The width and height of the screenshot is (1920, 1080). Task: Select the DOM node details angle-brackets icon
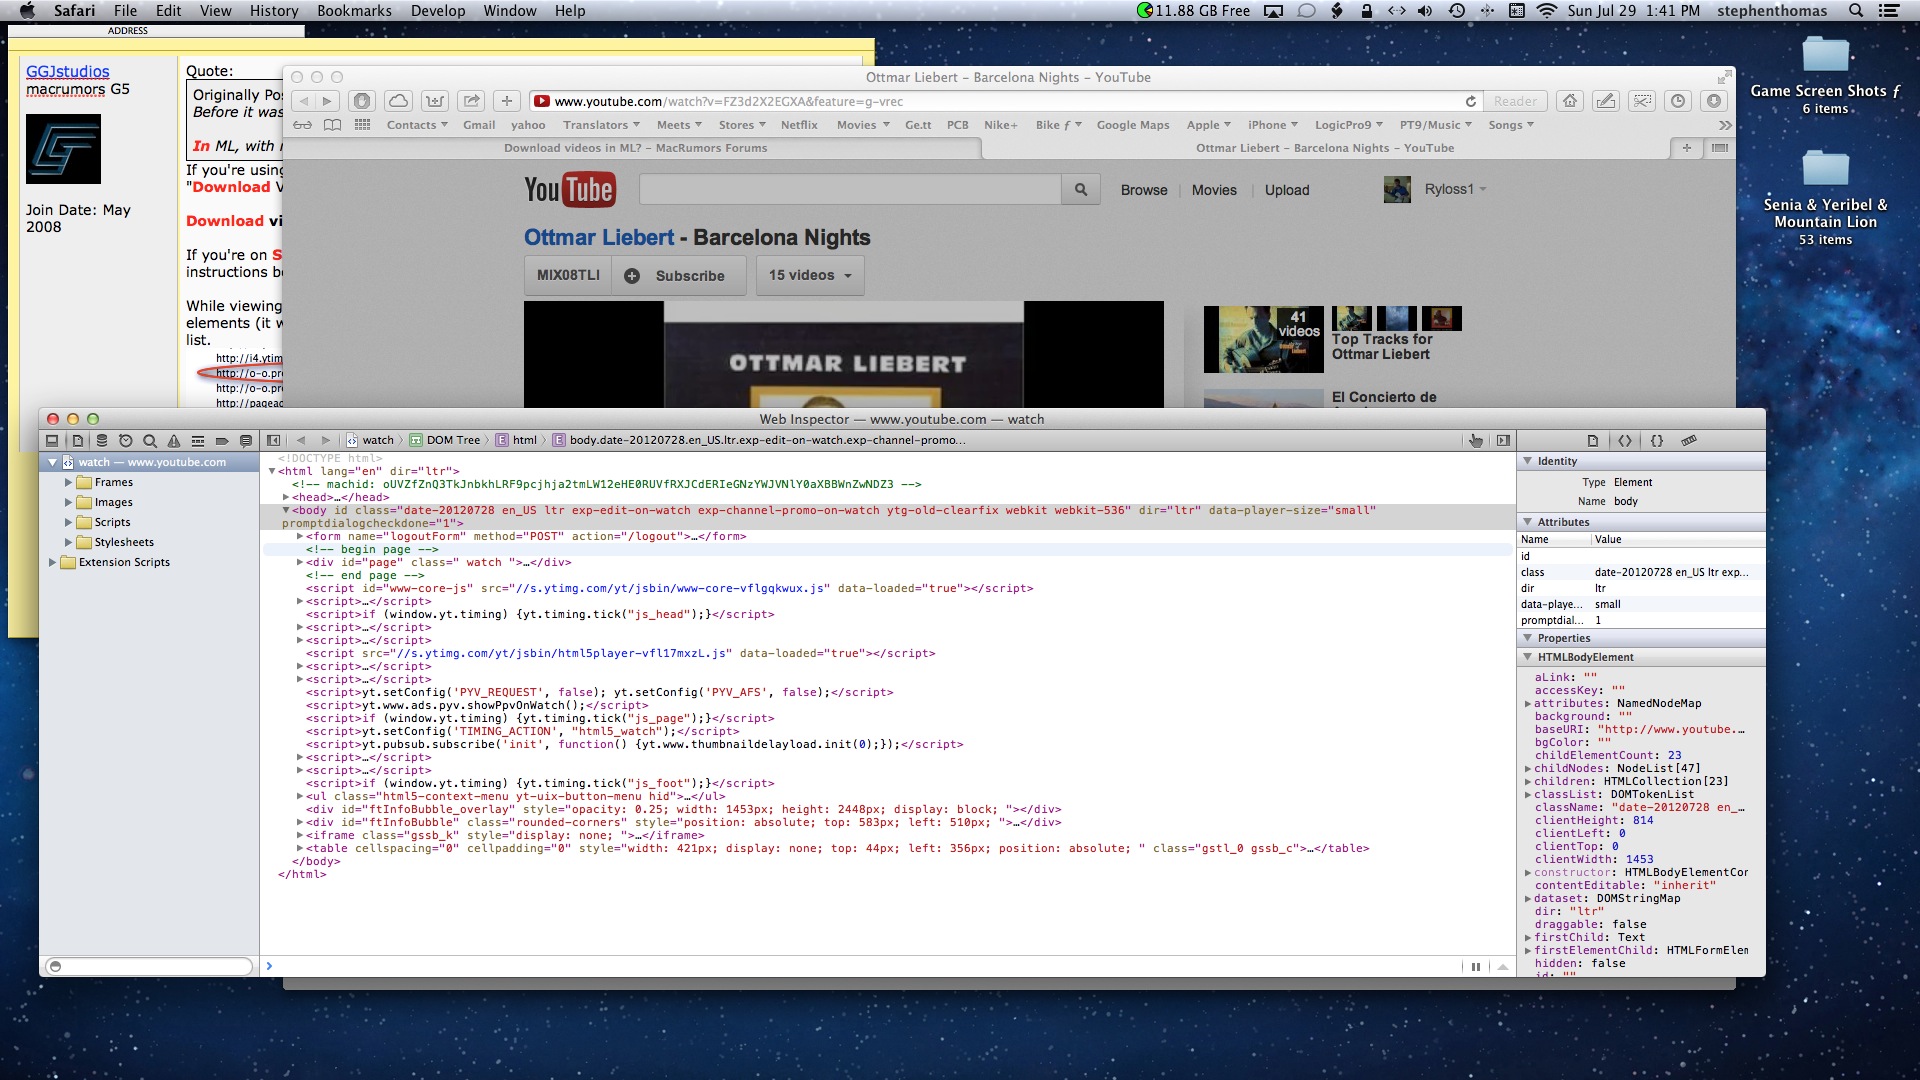click(1625, 440)
